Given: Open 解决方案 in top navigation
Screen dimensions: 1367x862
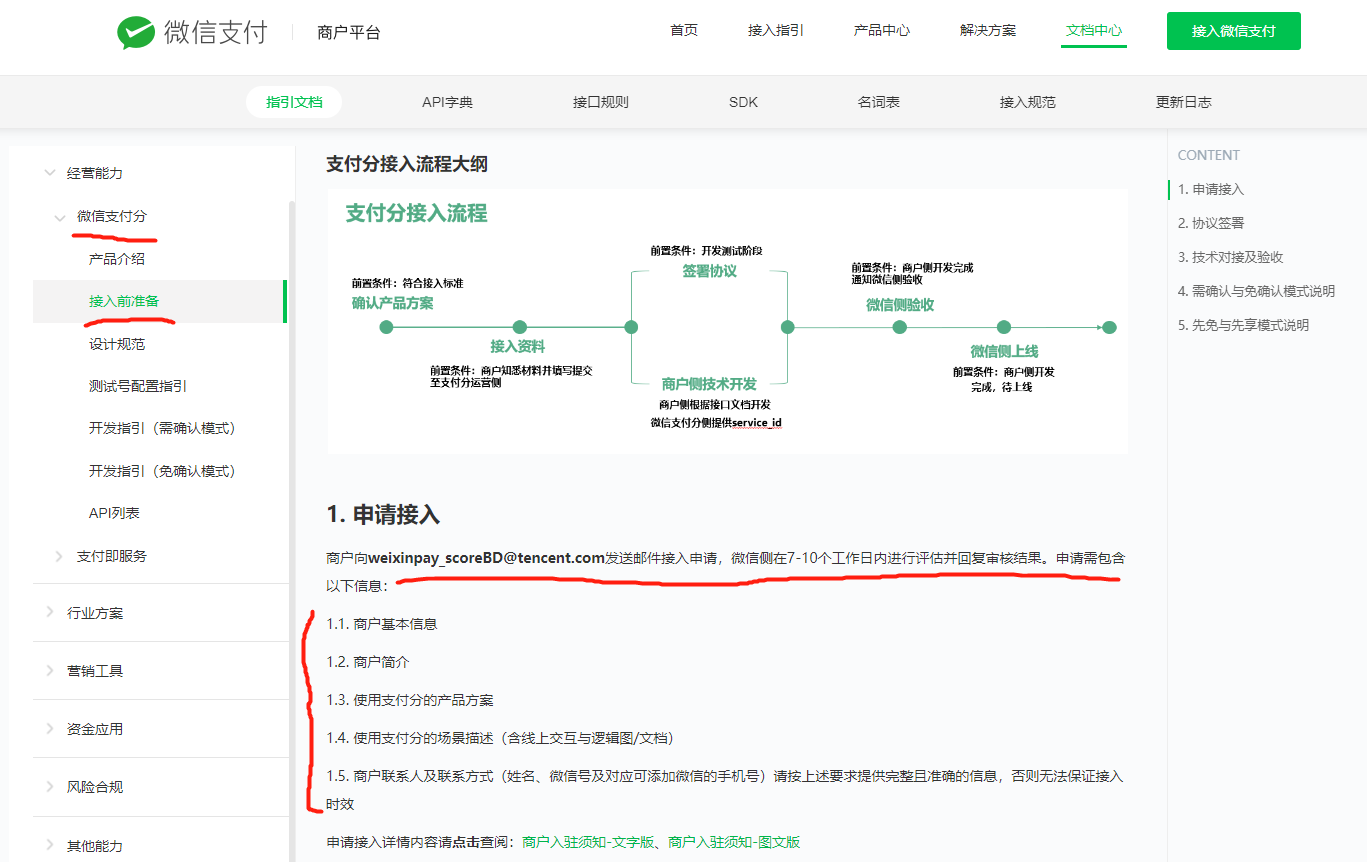Looking at the screenshot, I should [x=988, y=30].
